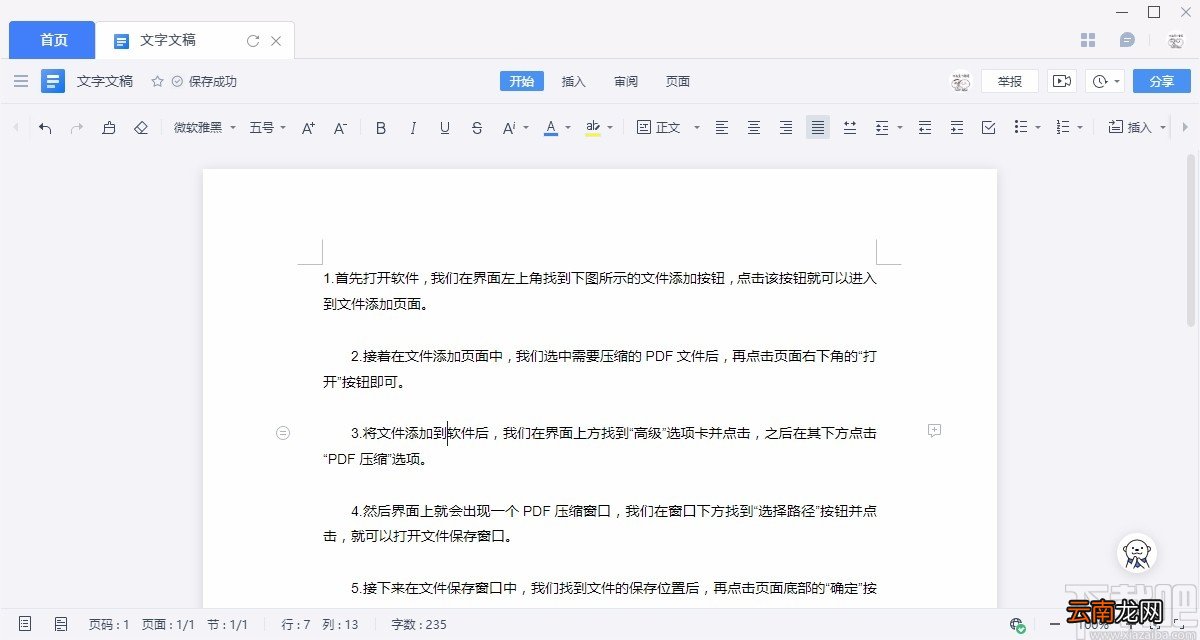
Task: Switch to the 开始 tab
Action: [x=522, y=81]
